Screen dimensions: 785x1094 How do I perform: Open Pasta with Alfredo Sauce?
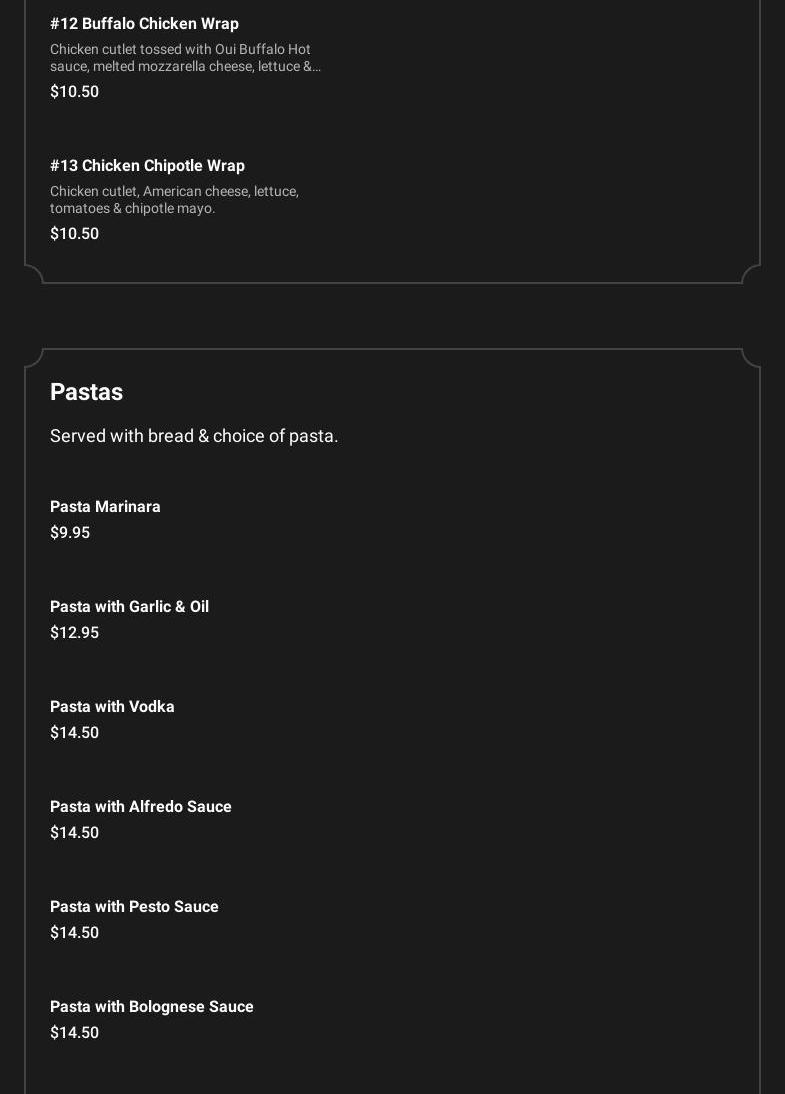pos(140,807)
